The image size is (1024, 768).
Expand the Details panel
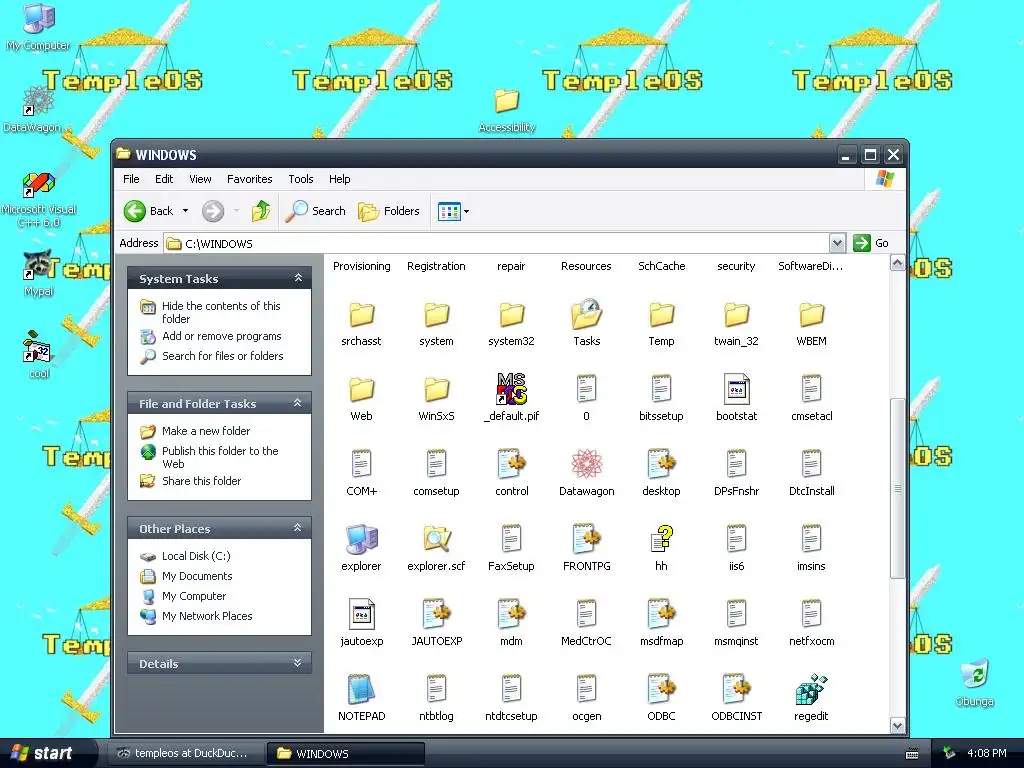point(298,663)
